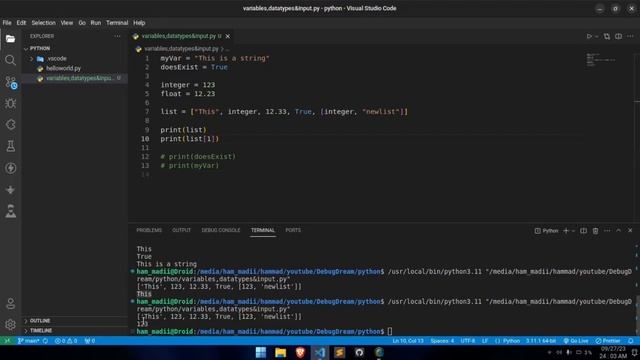
Task: Open the View menu
Action: (x=67, y=23)
